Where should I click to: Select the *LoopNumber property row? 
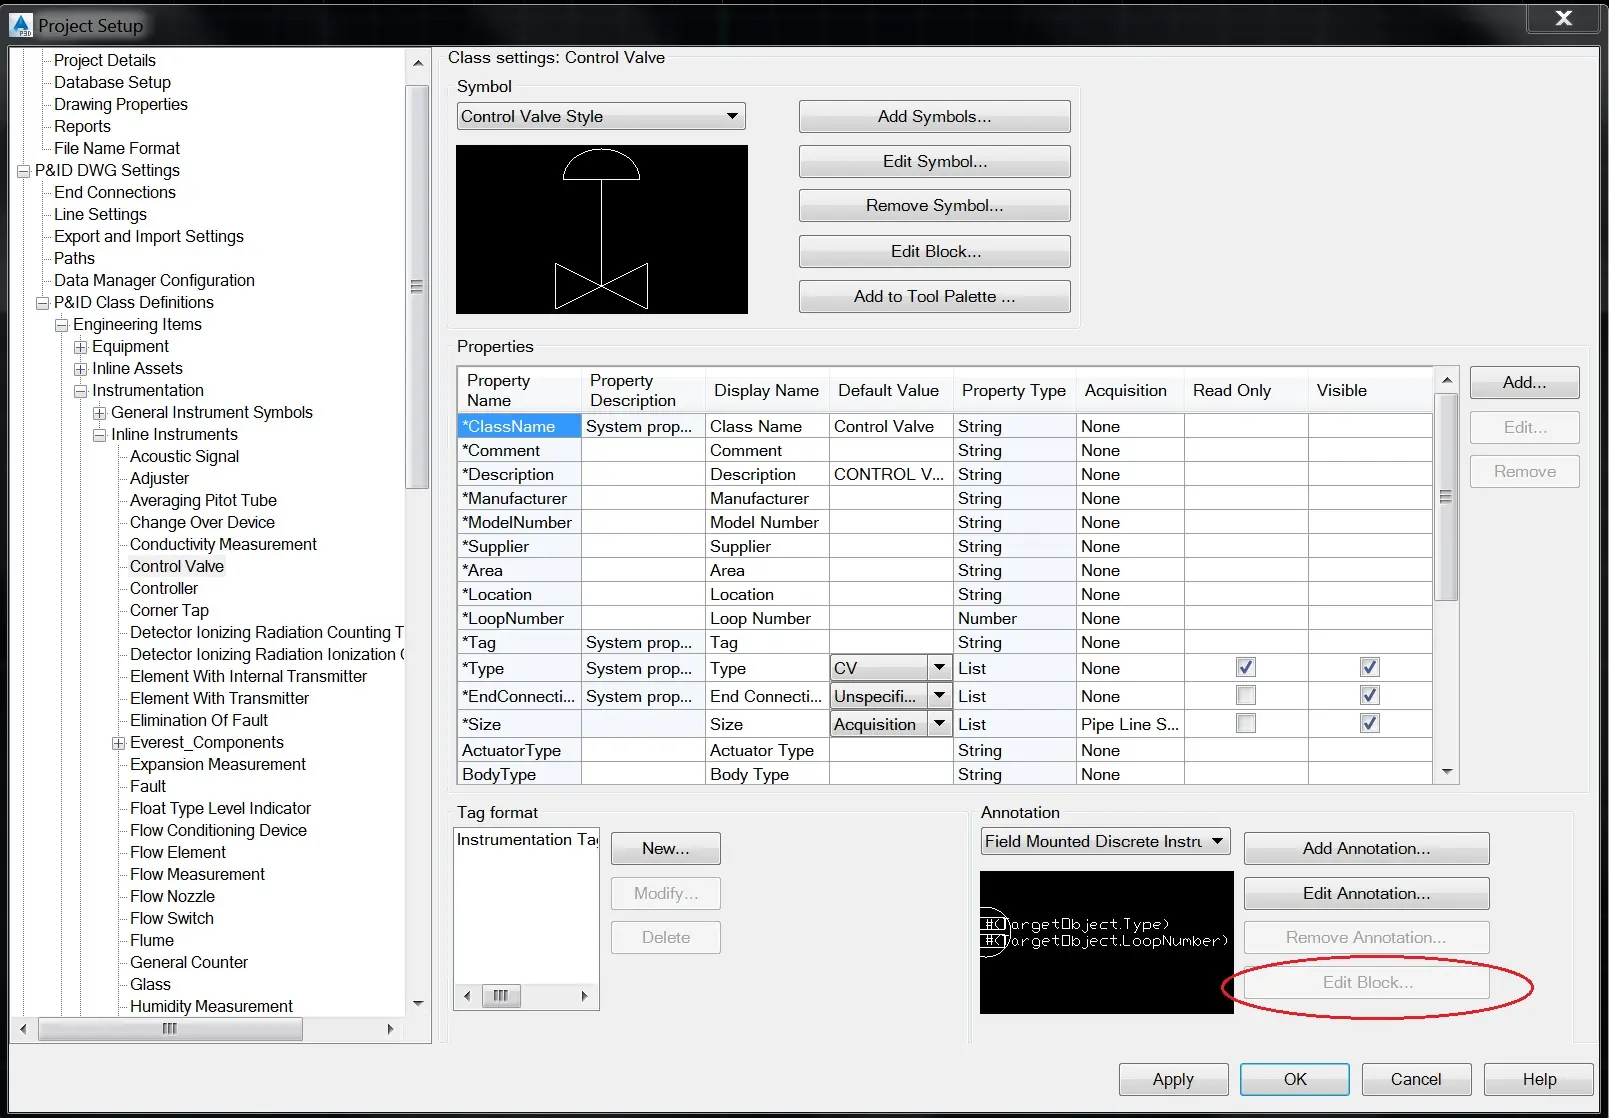click(x=945, y=618)
